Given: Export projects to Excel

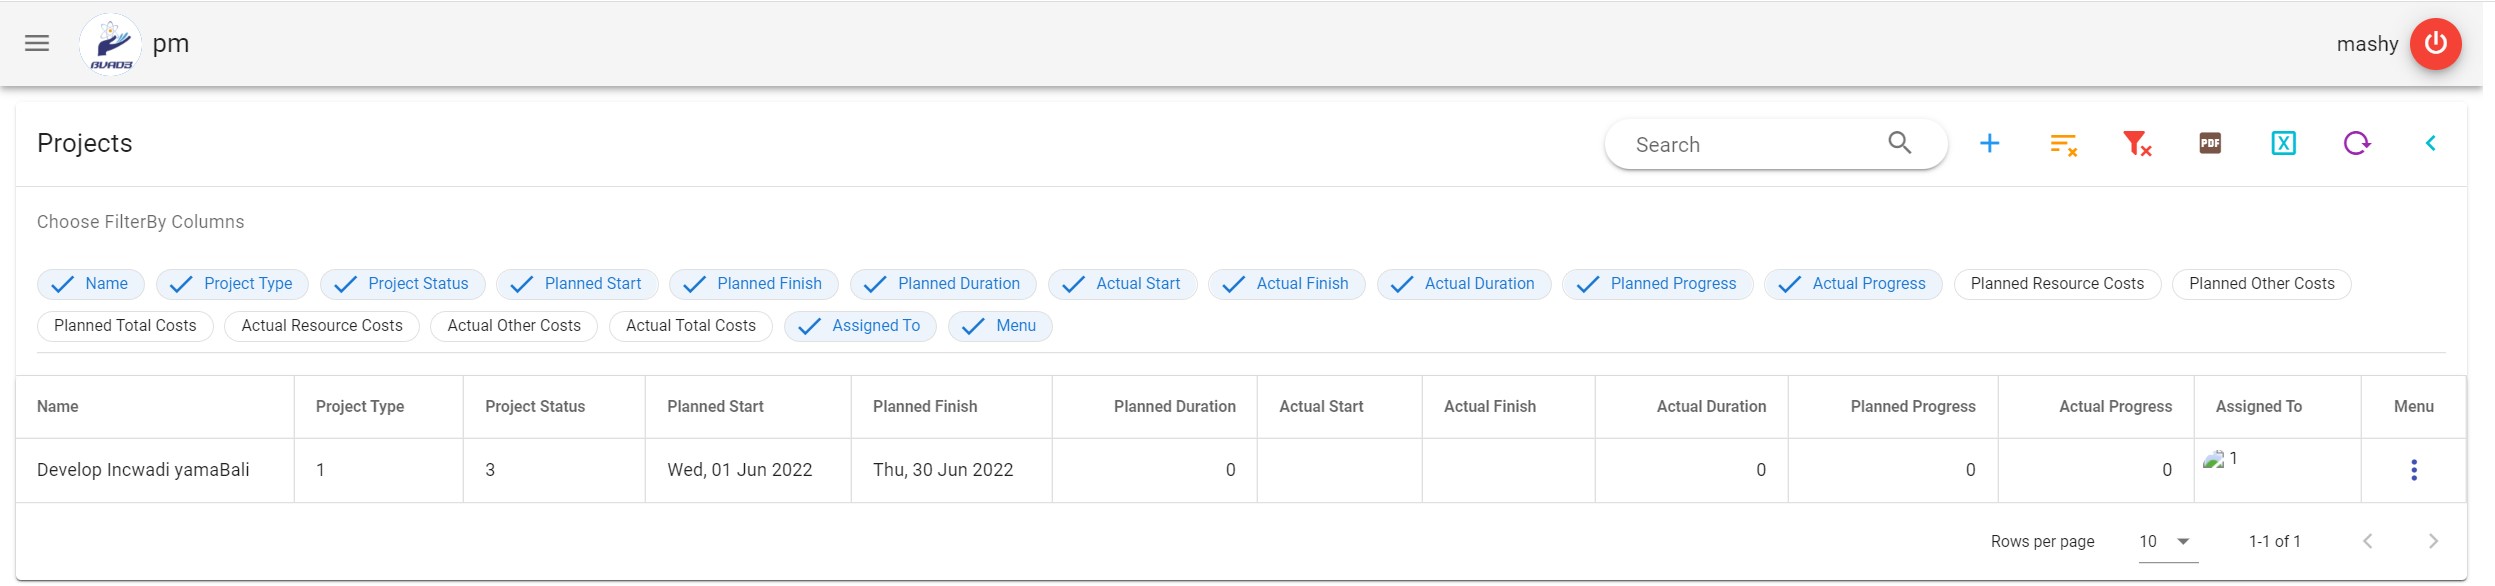Looking at the screenshot, I should (2283, 144).
